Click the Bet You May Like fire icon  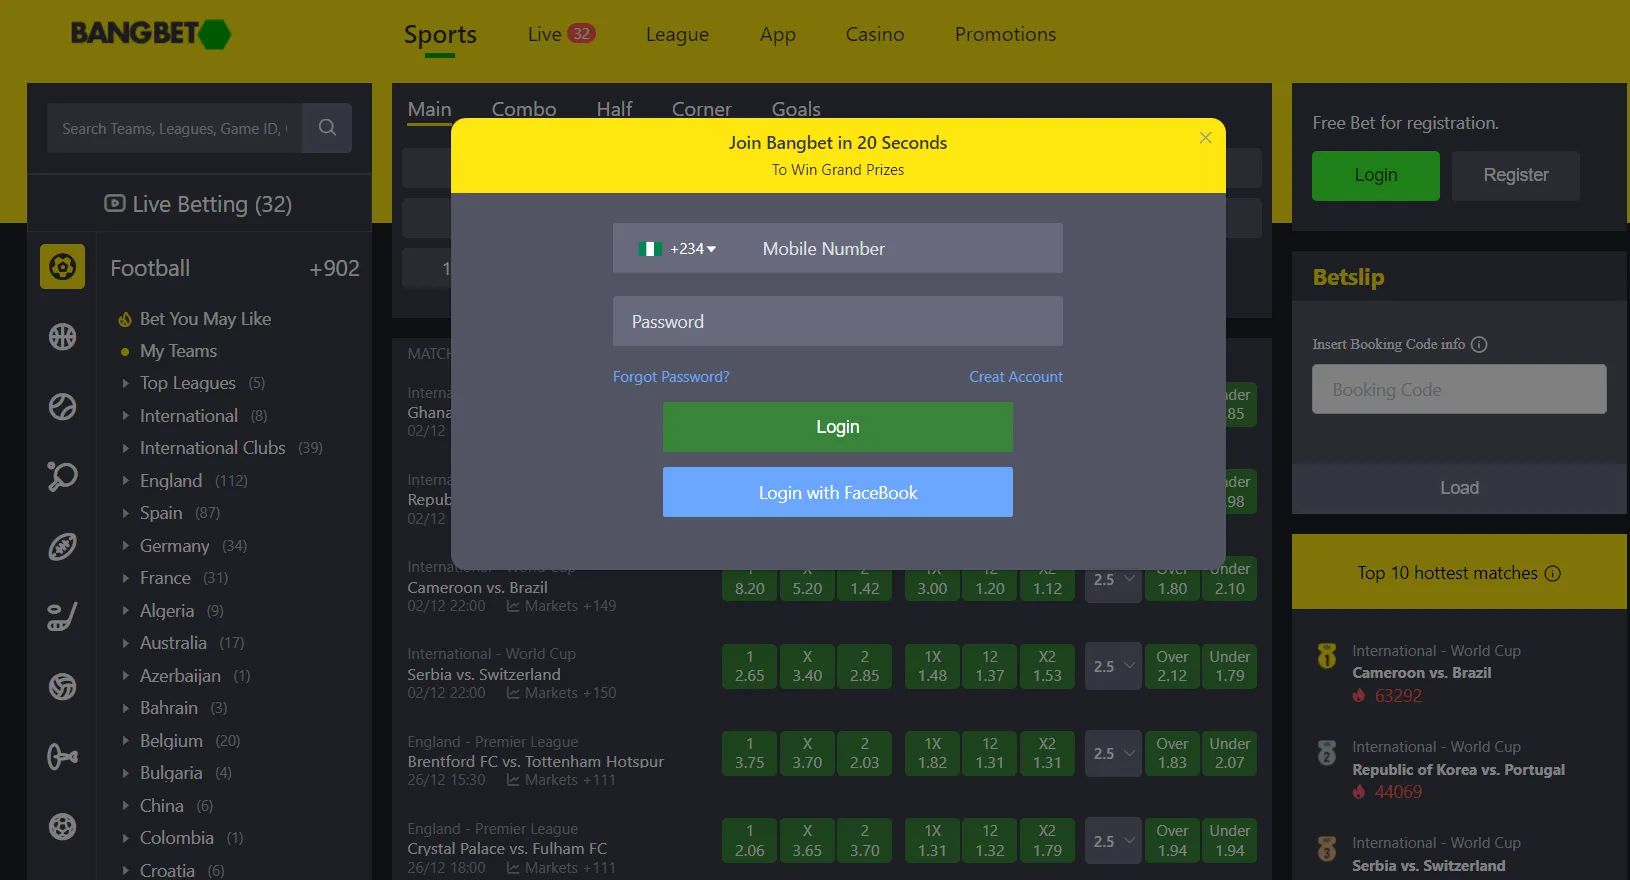(125, 319)
